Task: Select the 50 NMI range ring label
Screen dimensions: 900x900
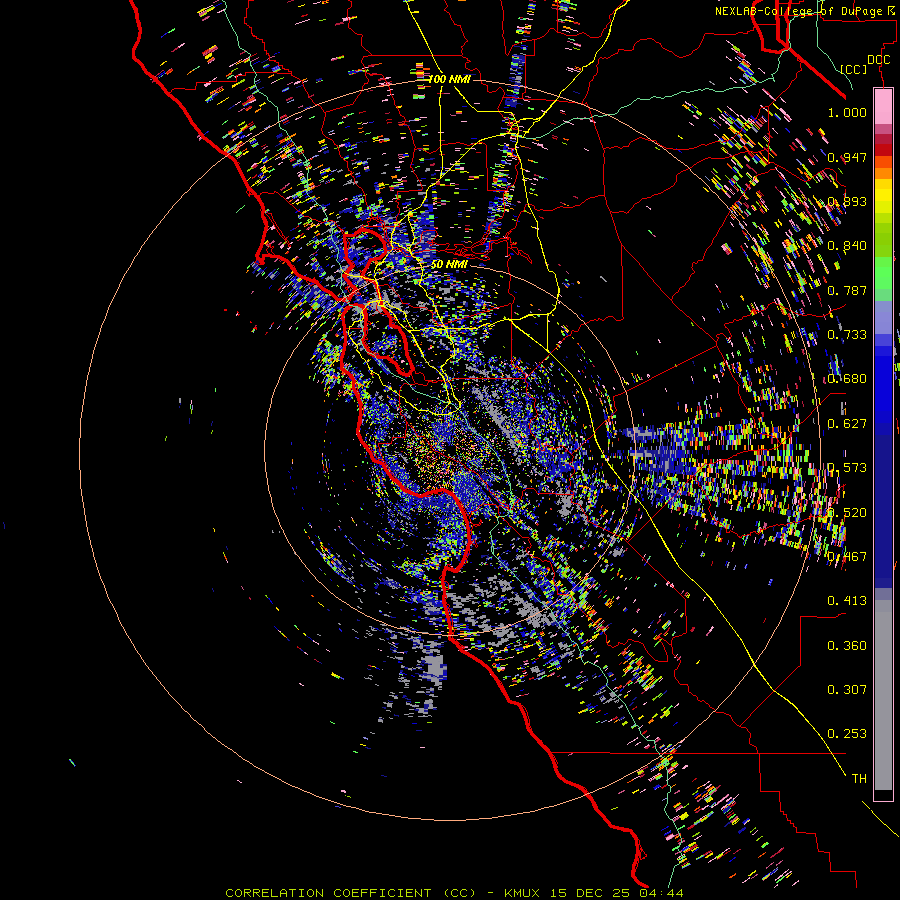Action: (449, 264)
